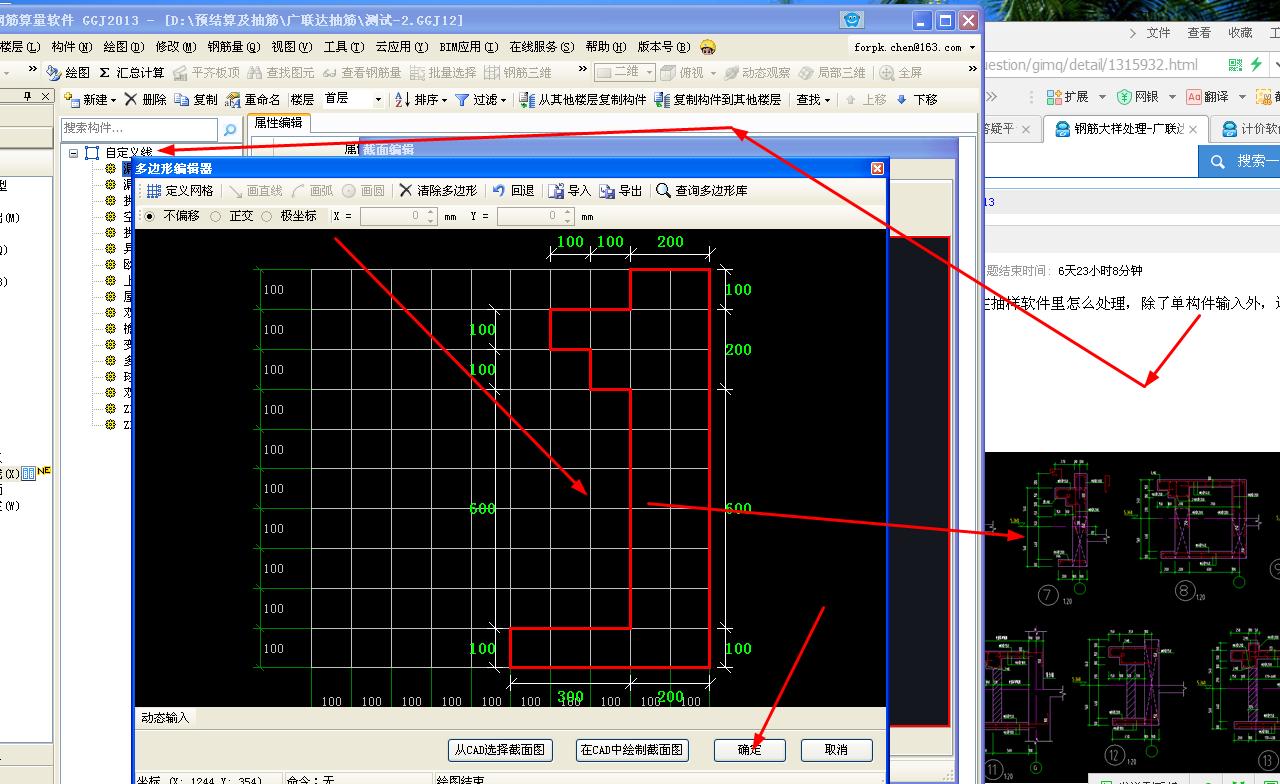Click the X coordinate input field
The image size is (1280, 784).
click(392, 216)
